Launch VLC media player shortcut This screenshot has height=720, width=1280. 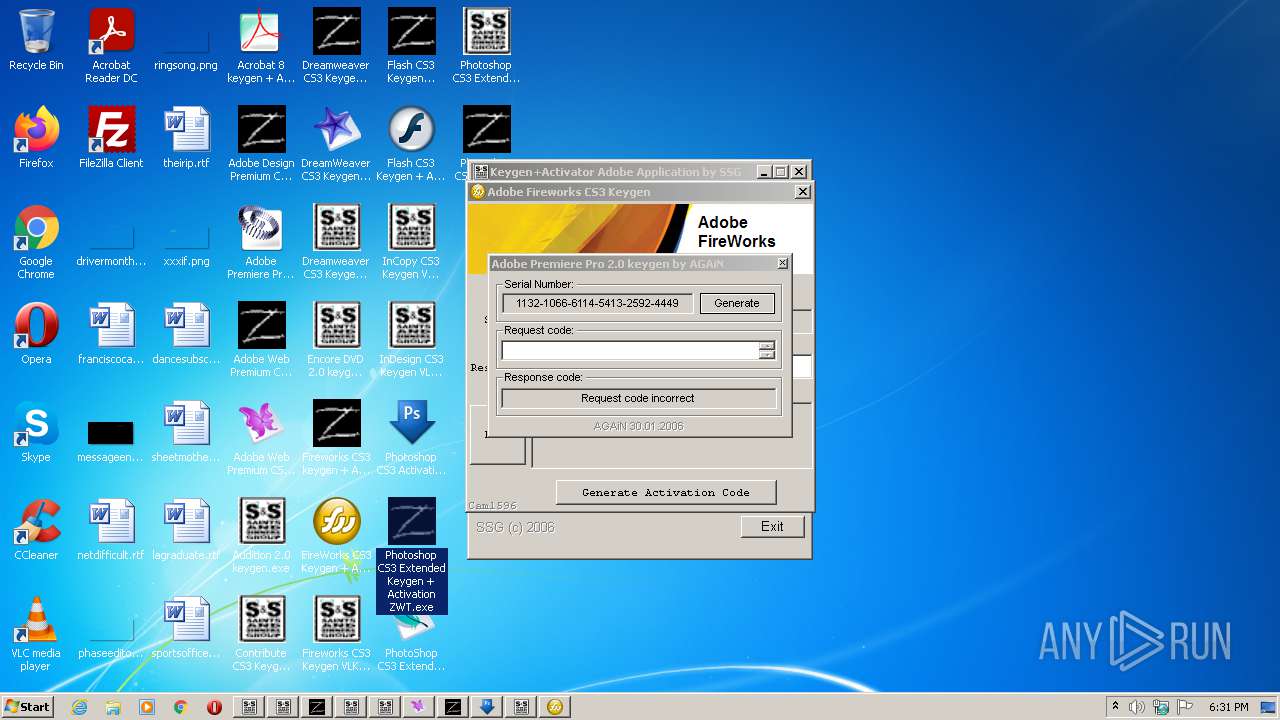pos(36,633)
